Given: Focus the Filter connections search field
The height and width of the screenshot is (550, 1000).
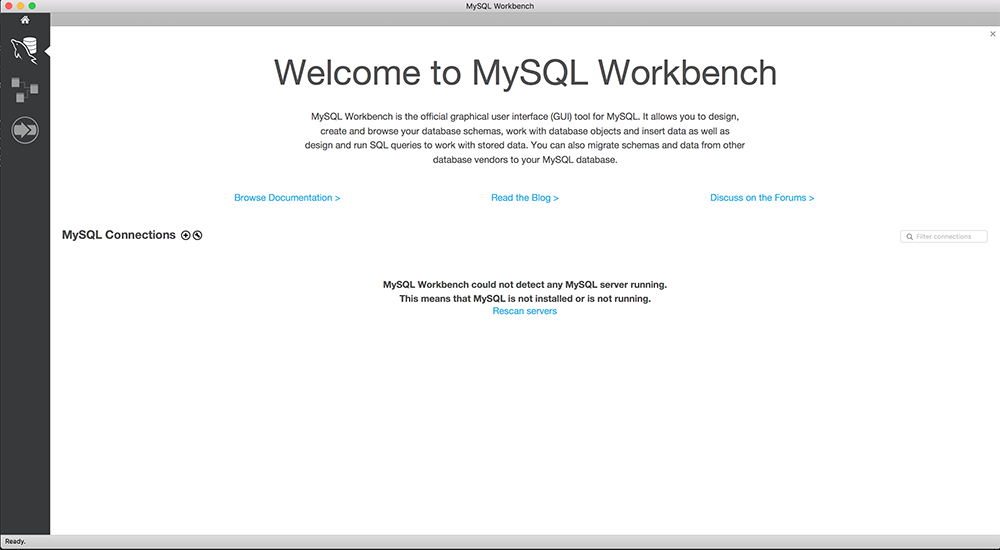Looking at the screenshot, I should (x=944, y=237).
